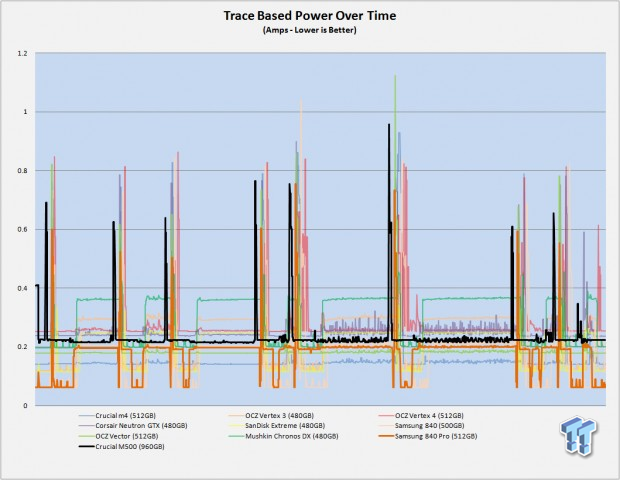Viewport: 620px width, 480px height.
Task: Click the green line swatch for Mushkin Chronos DX
Action: (236, 437)
